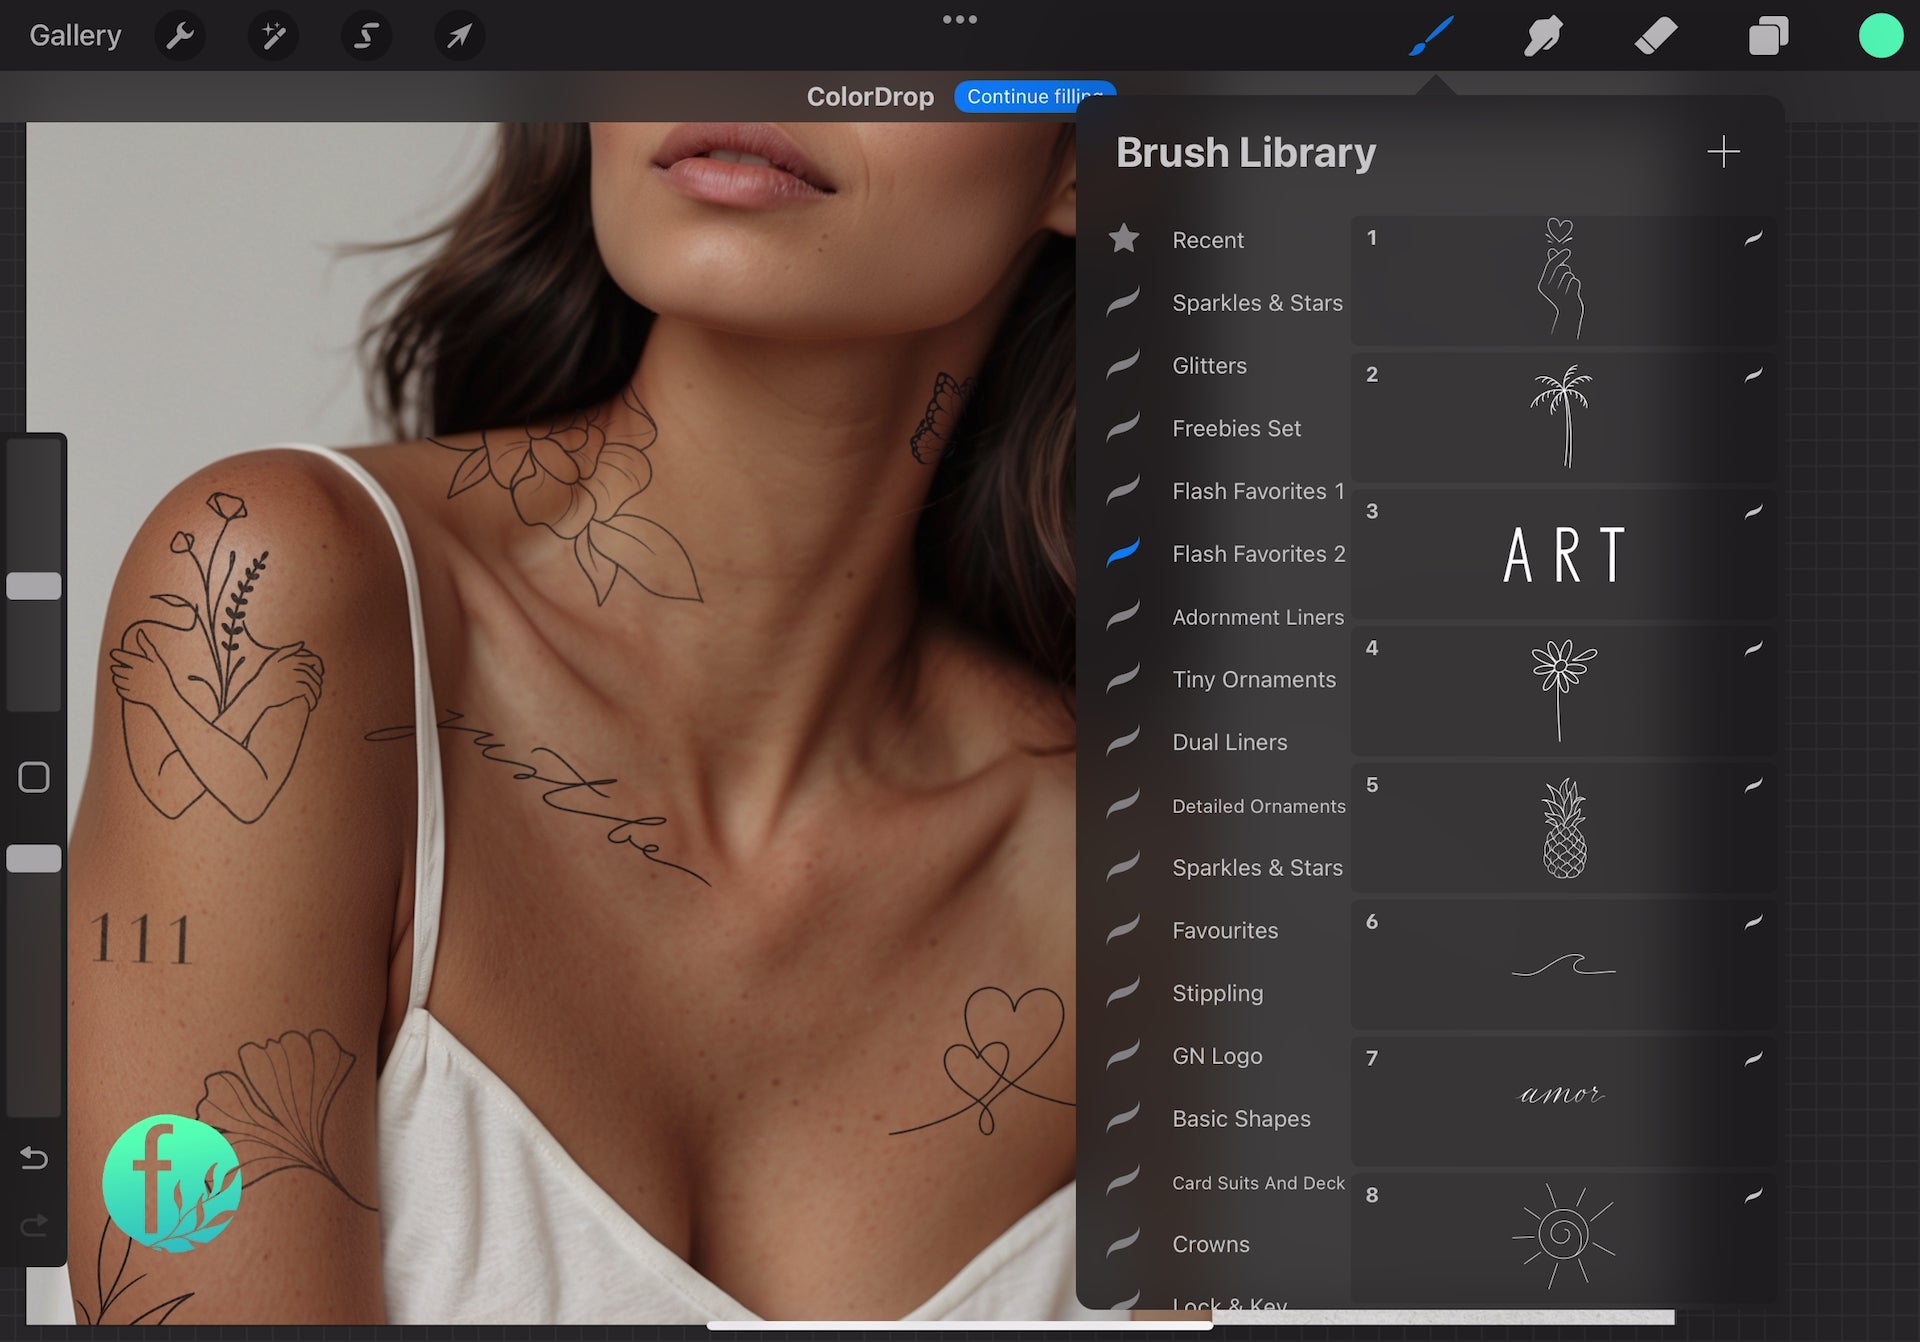Open the Adjustments magic wand menu

tap(273, 37)
